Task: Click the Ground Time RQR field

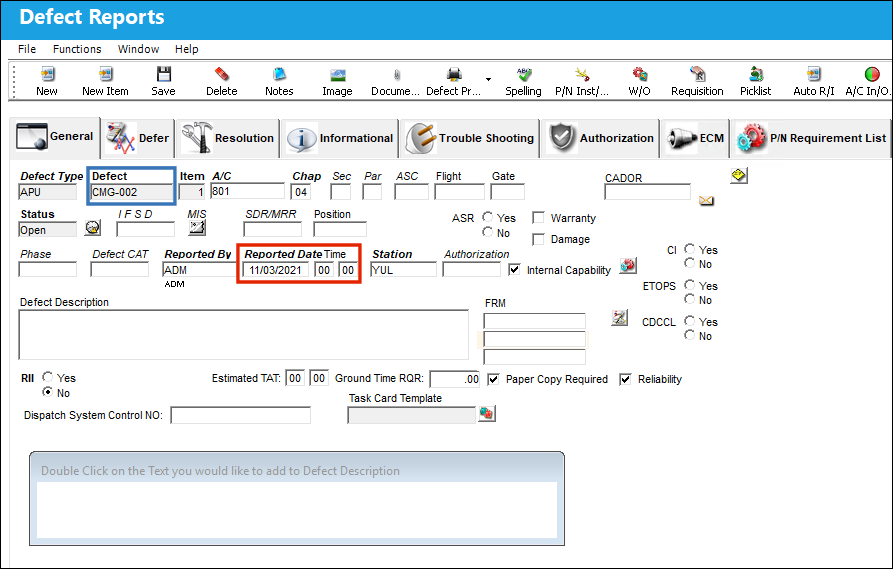Action: (454, 379)
